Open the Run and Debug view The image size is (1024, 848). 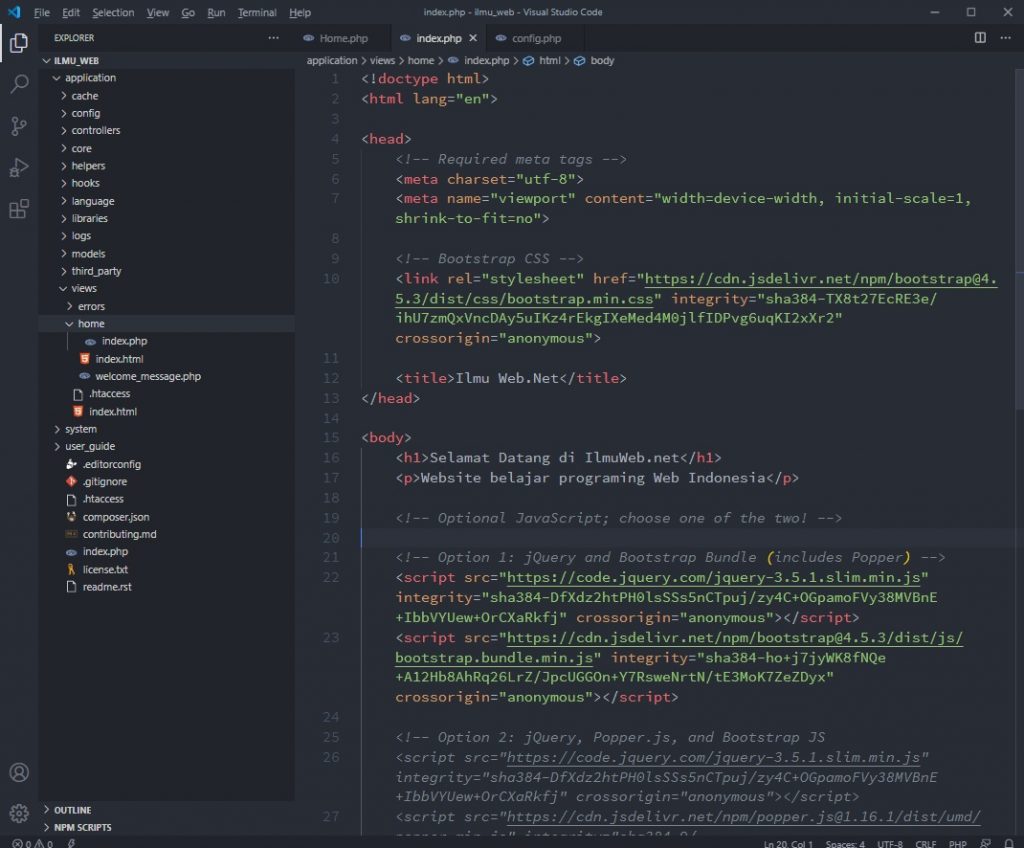click(19, 167)
